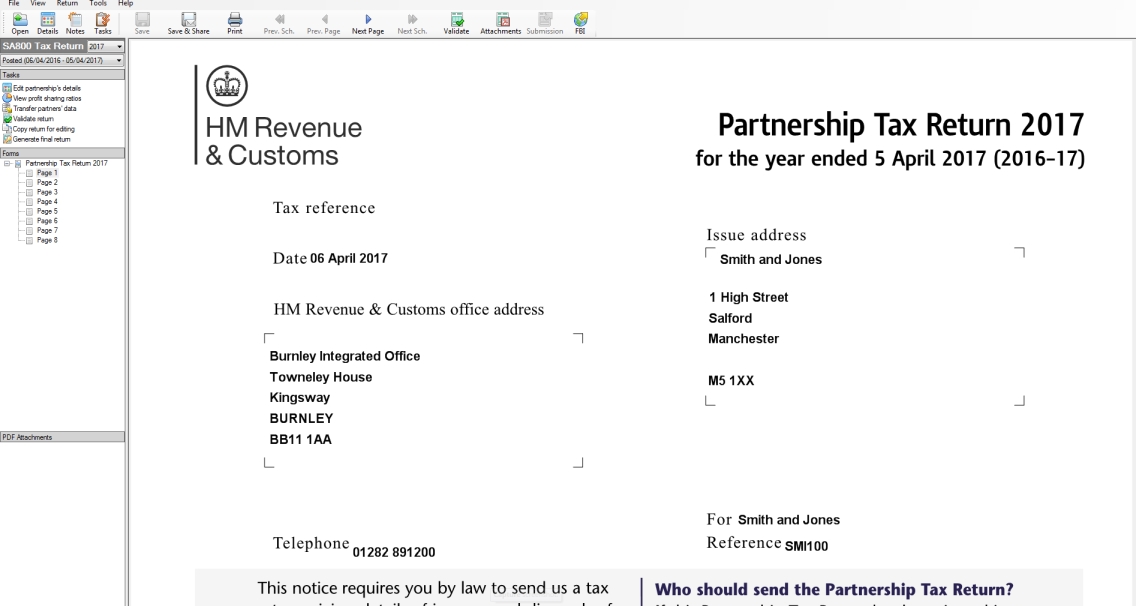The height and width of the screenshot is (606, 1136).
Task: Print the tax return
Action: pyautogui.click(x=235, y=22)
